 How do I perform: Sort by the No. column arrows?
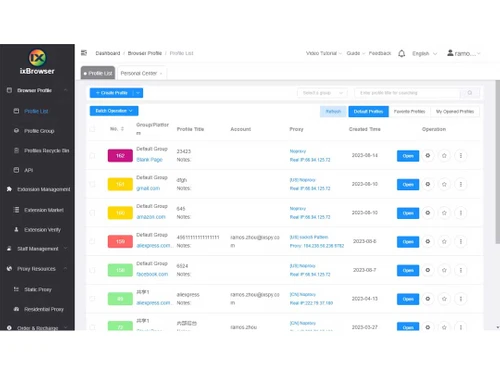pos(122,129)
